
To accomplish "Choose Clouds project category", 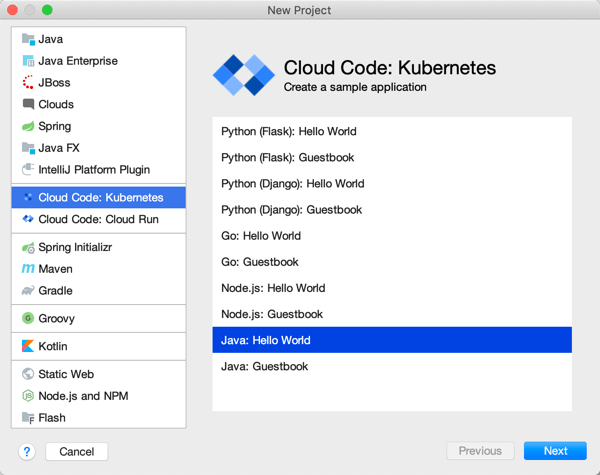I will 56,104.
